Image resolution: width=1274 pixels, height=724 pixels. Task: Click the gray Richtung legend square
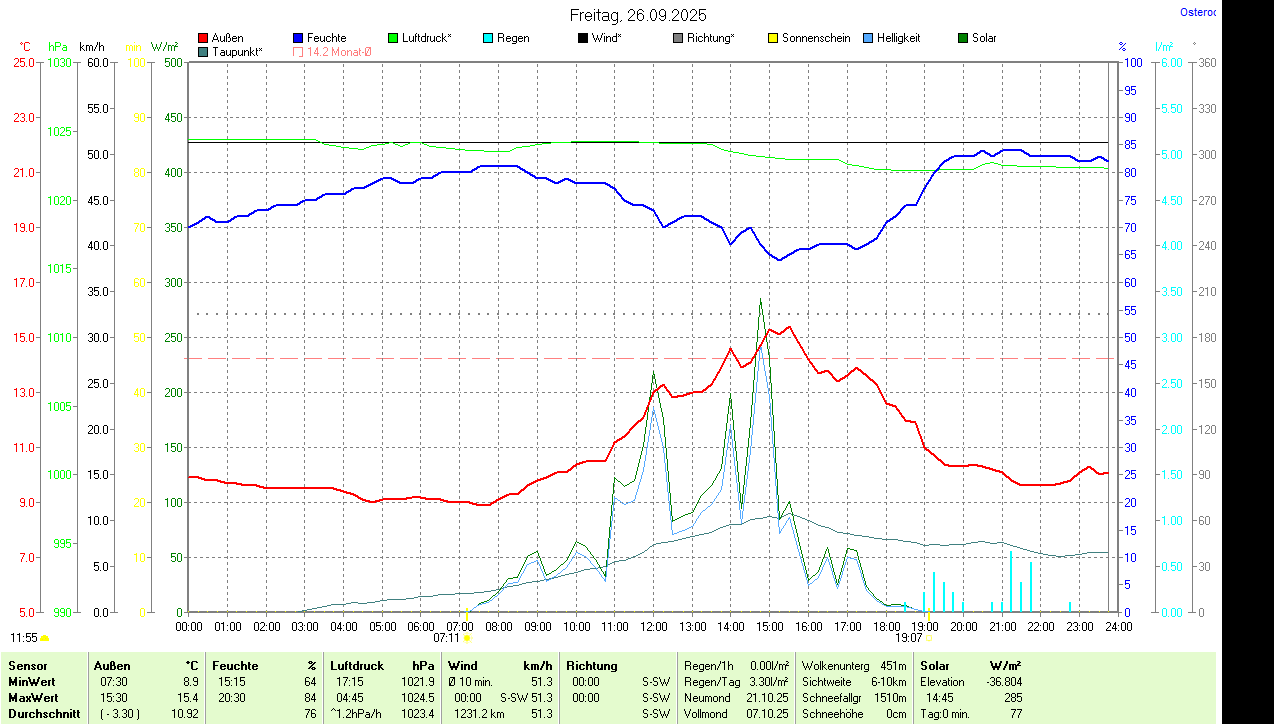(678, 38)
